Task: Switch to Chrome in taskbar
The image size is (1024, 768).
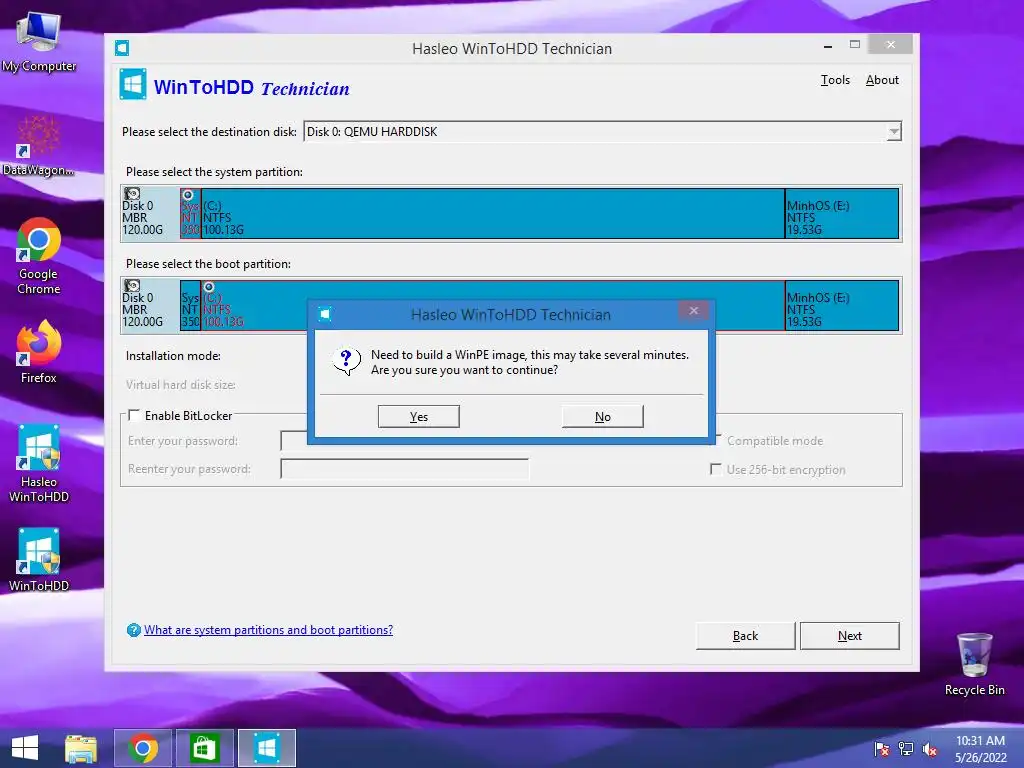Action: tap(143, 748)
